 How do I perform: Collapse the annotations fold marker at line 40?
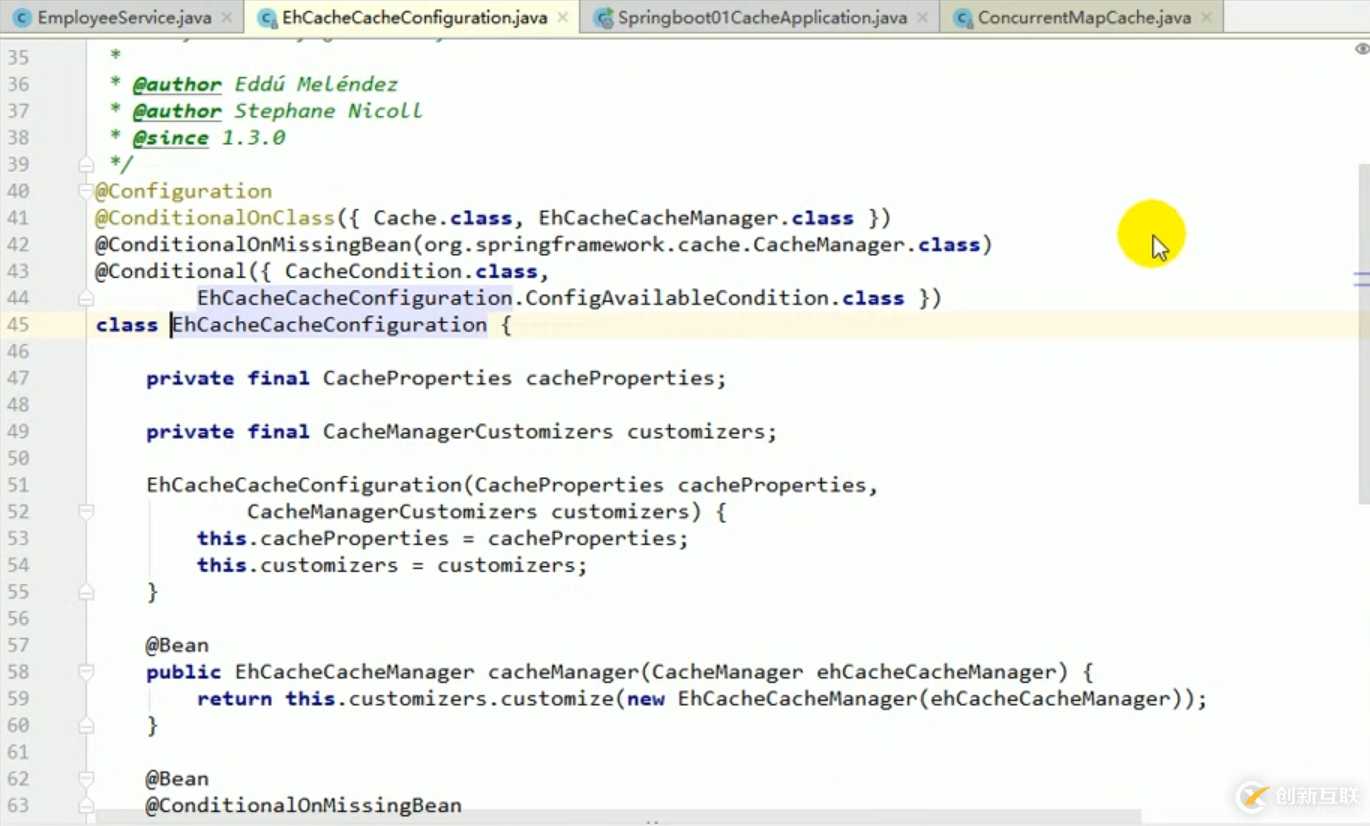(86, 191)
